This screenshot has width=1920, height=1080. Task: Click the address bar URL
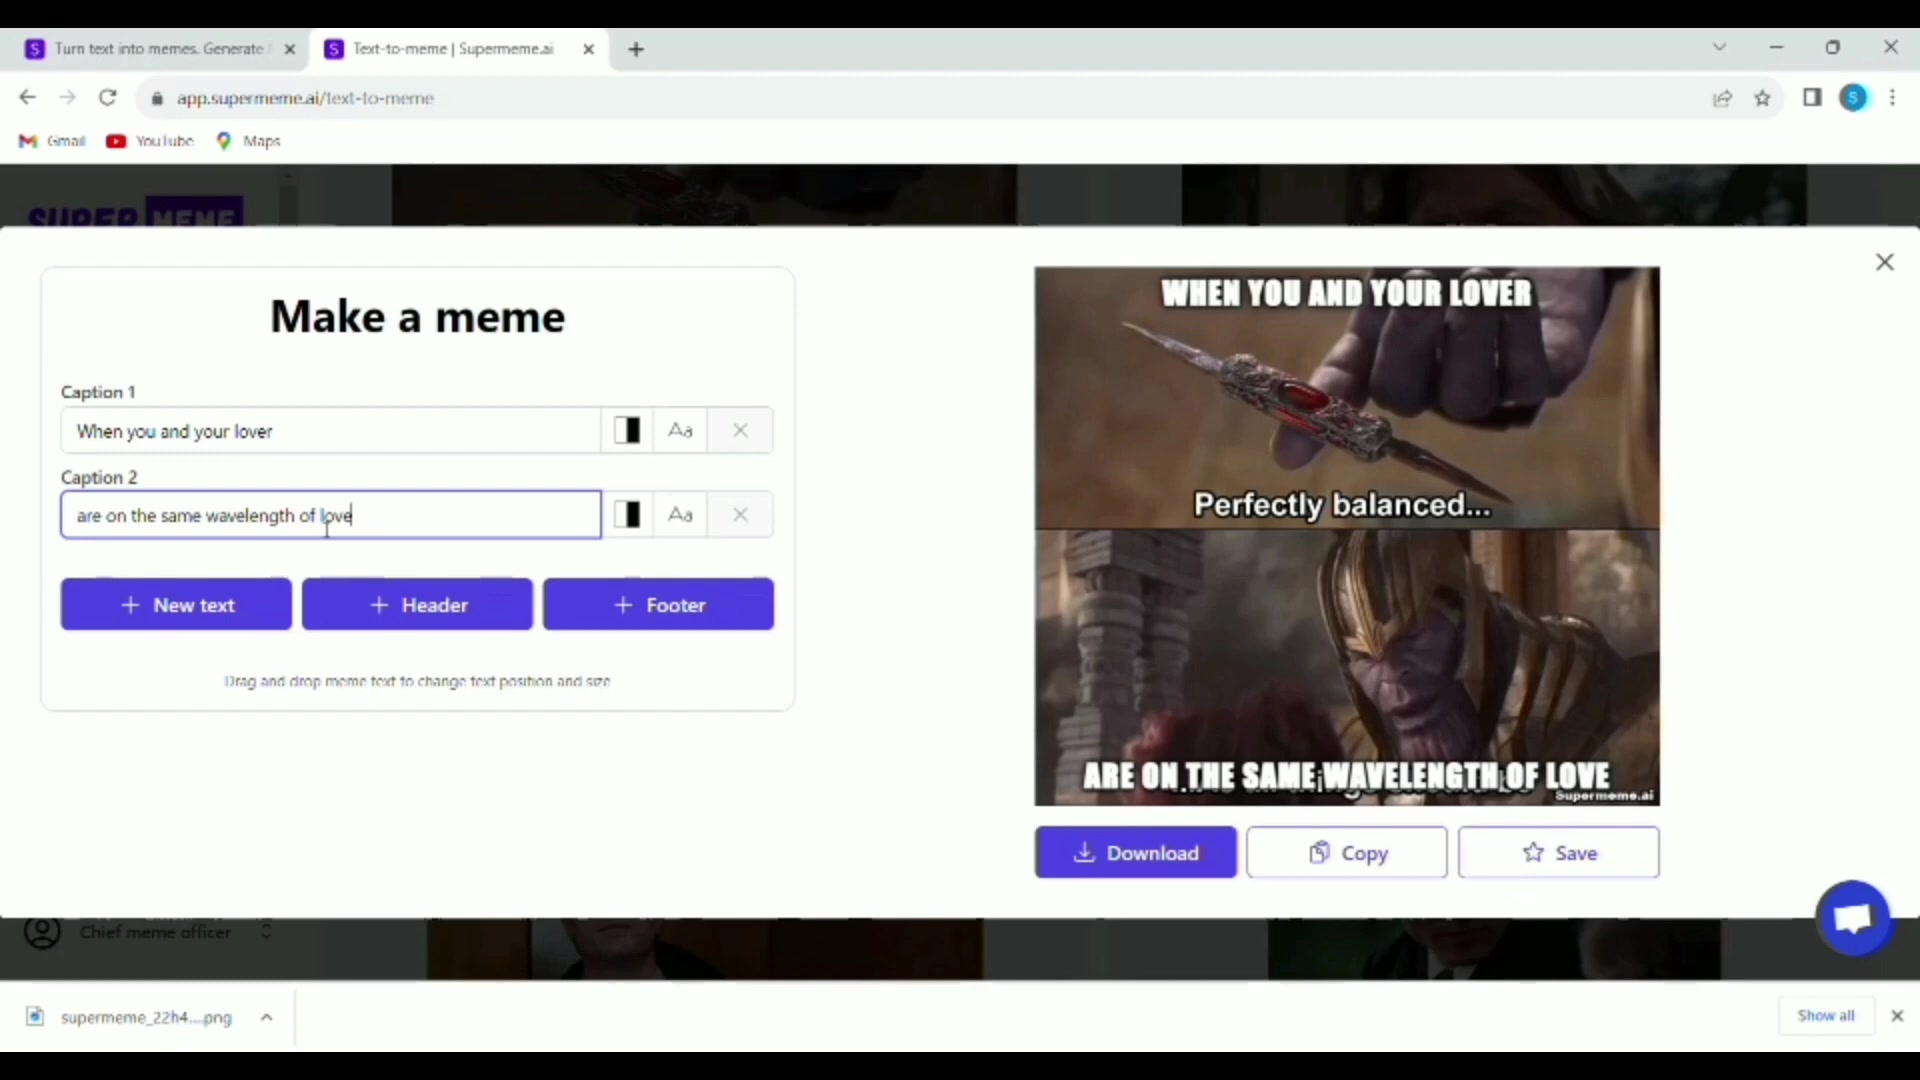pos(305,98)
